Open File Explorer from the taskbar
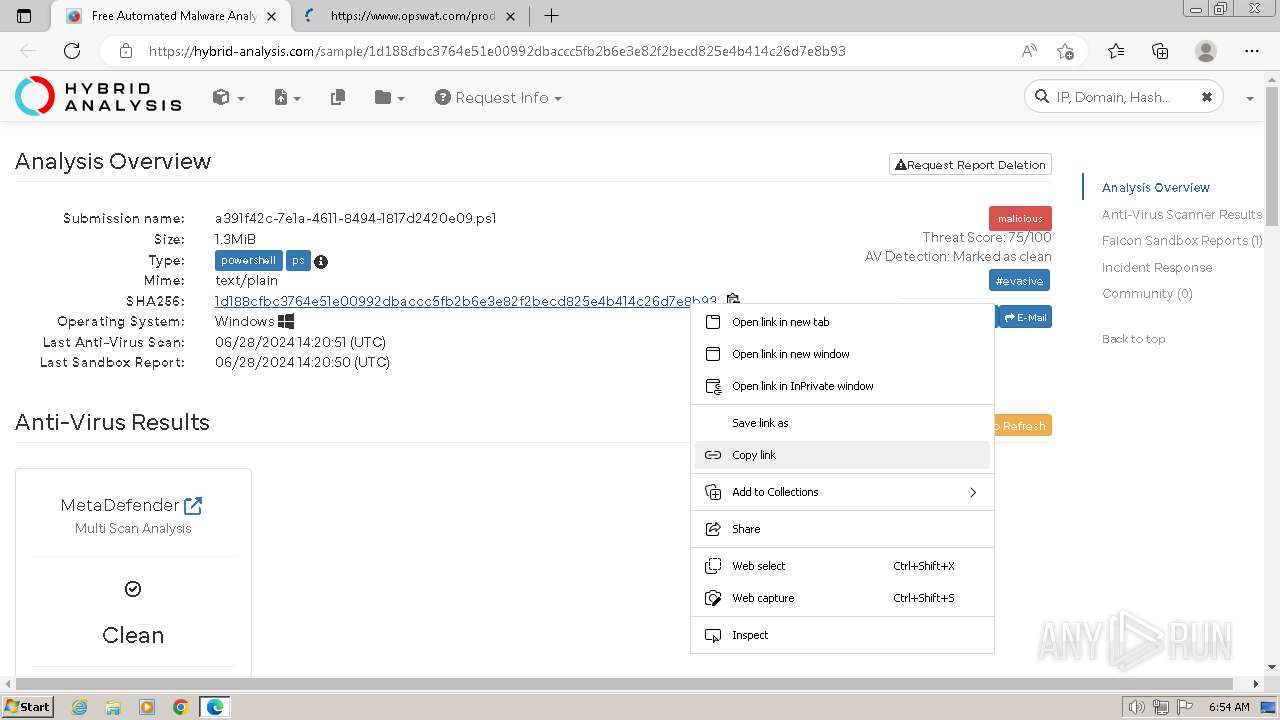This screenshot has width=1280, height=720. pyautogui.click(x=113, y=707)
